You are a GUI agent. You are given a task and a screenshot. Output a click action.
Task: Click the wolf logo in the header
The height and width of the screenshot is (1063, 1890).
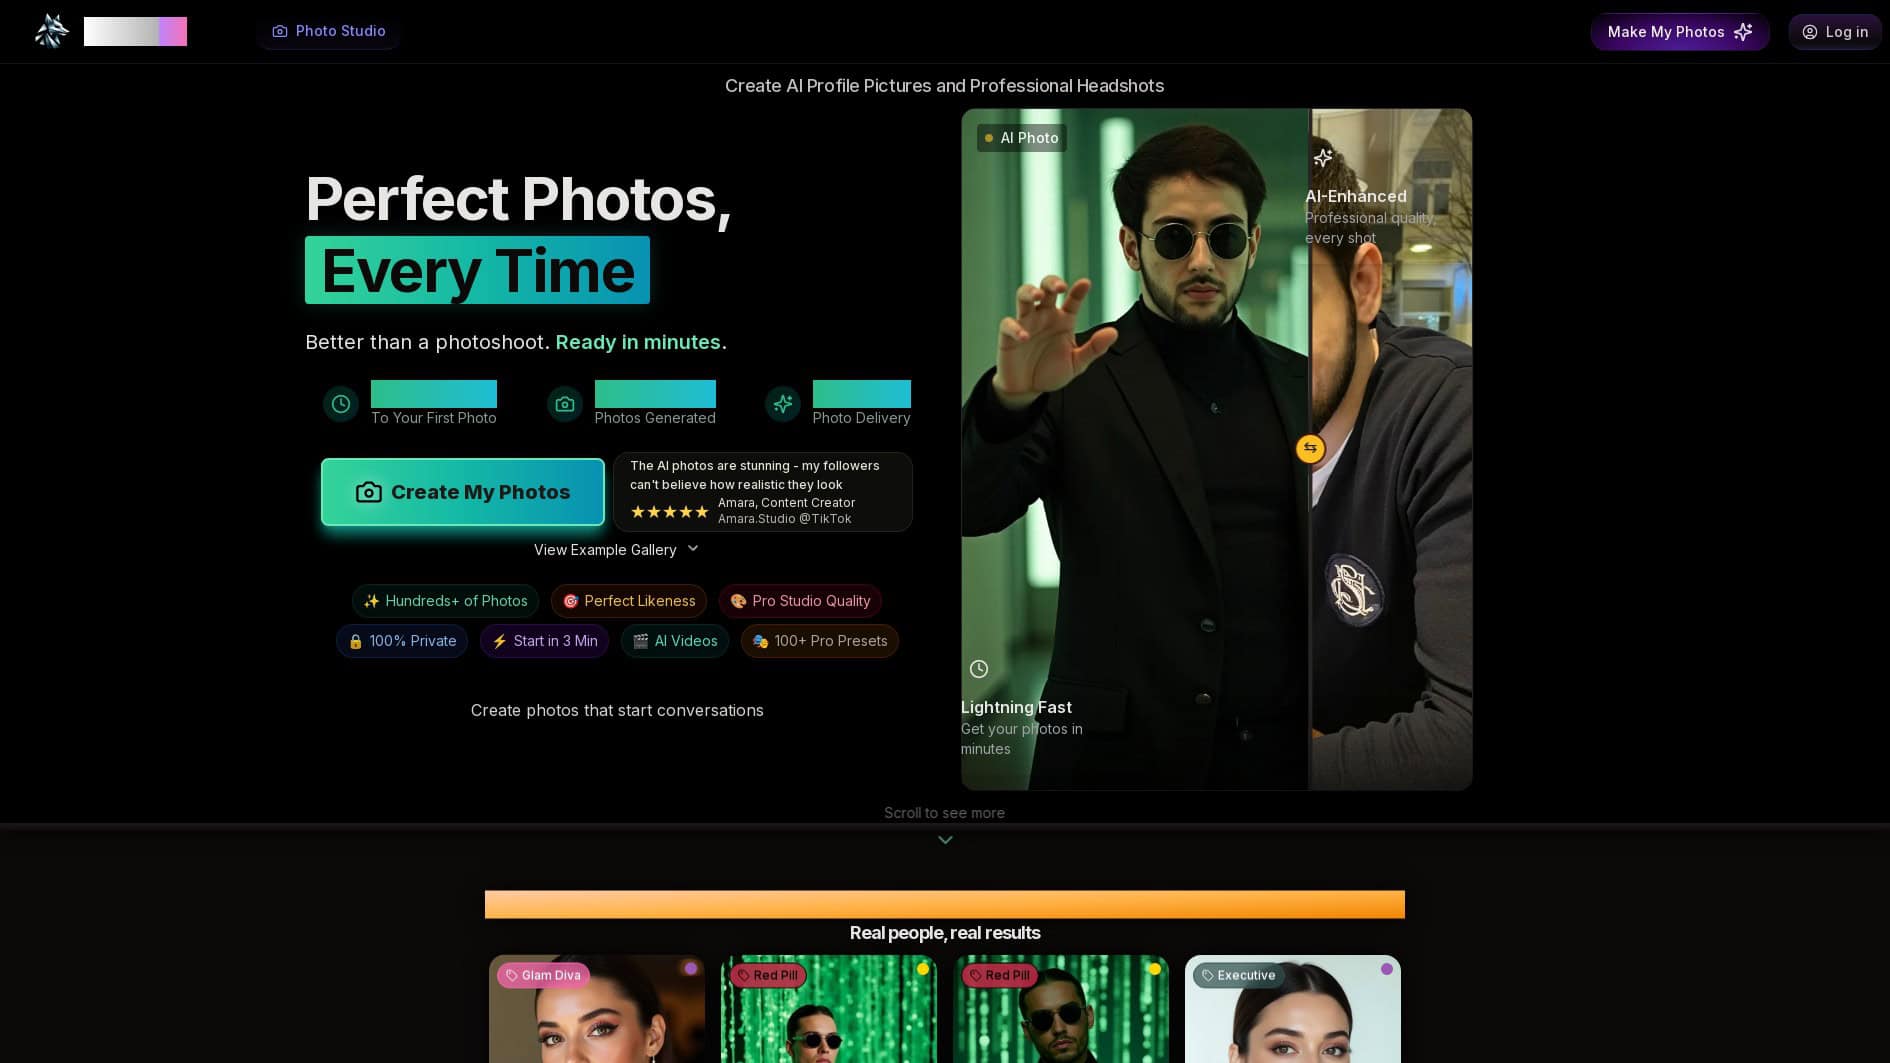pyautogui.click(x=52, y=31)
